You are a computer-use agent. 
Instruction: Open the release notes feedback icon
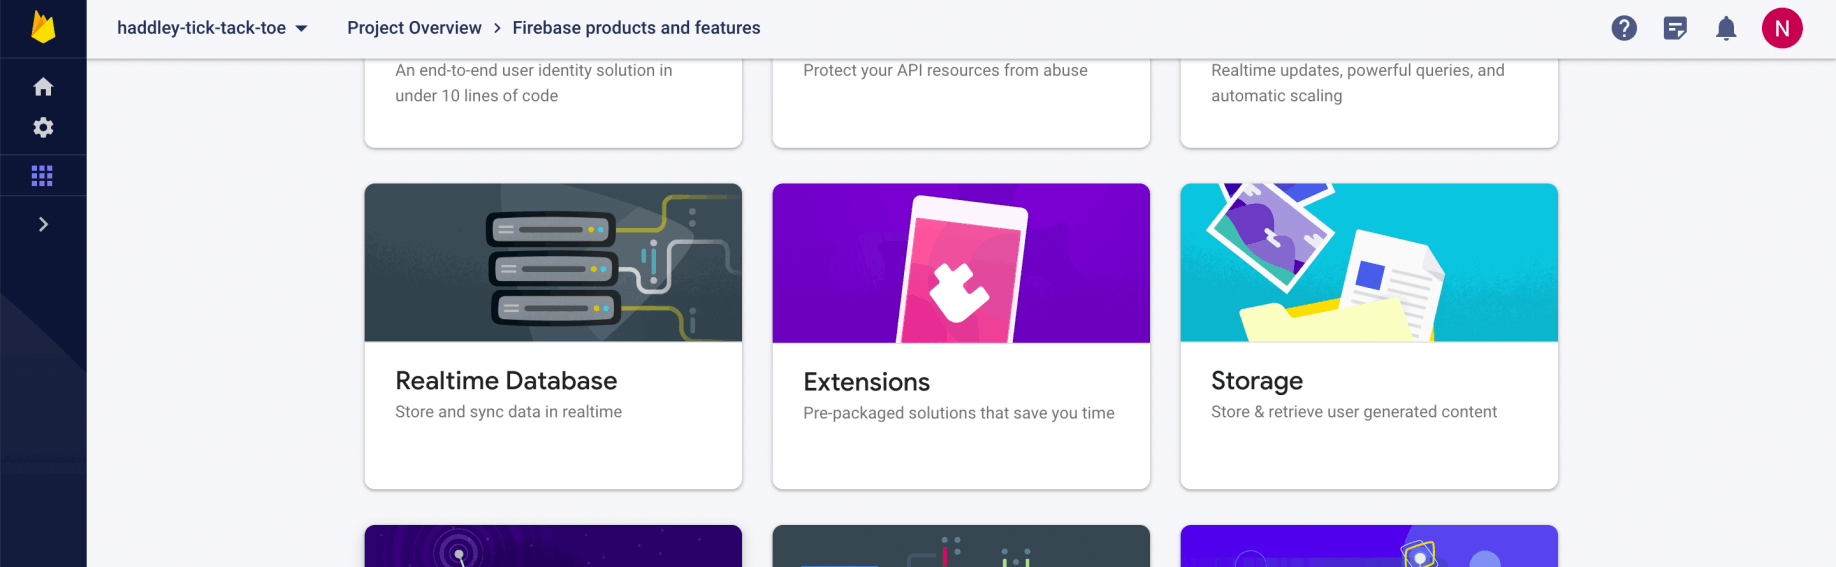click(x=1675, y=28)
